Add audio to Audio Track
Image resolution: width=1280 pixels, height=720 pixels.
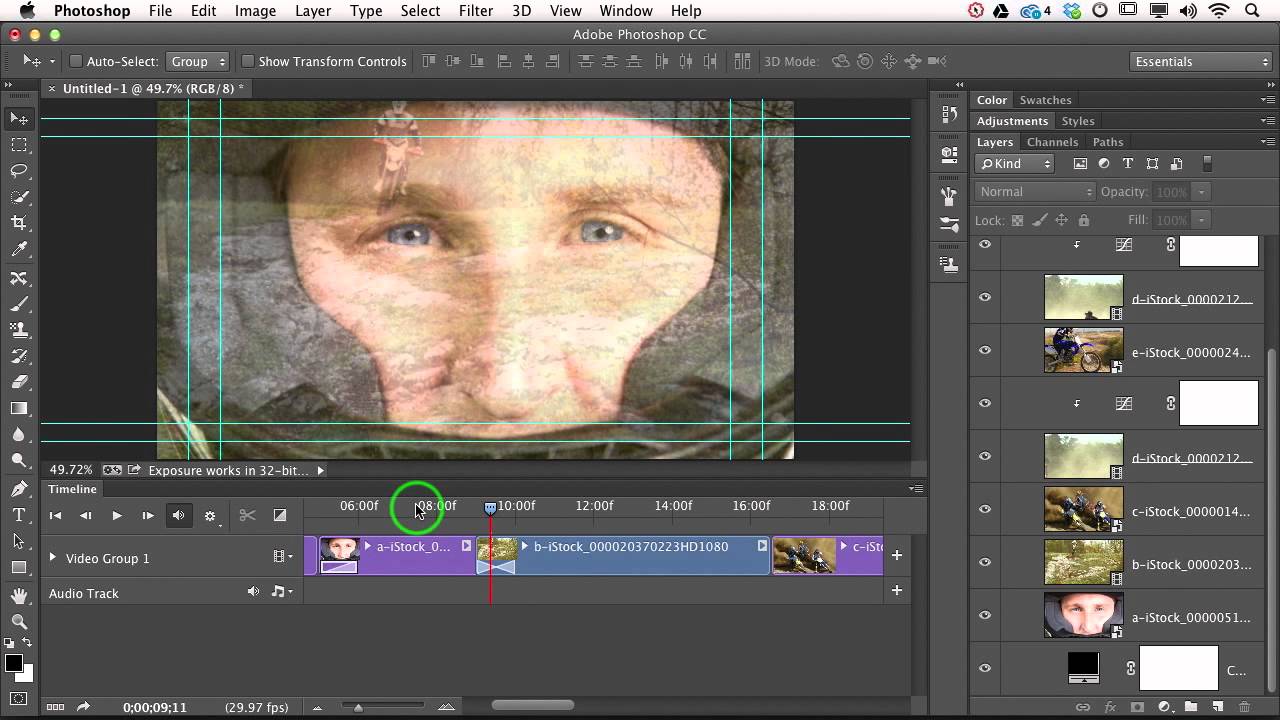point(897,591)
